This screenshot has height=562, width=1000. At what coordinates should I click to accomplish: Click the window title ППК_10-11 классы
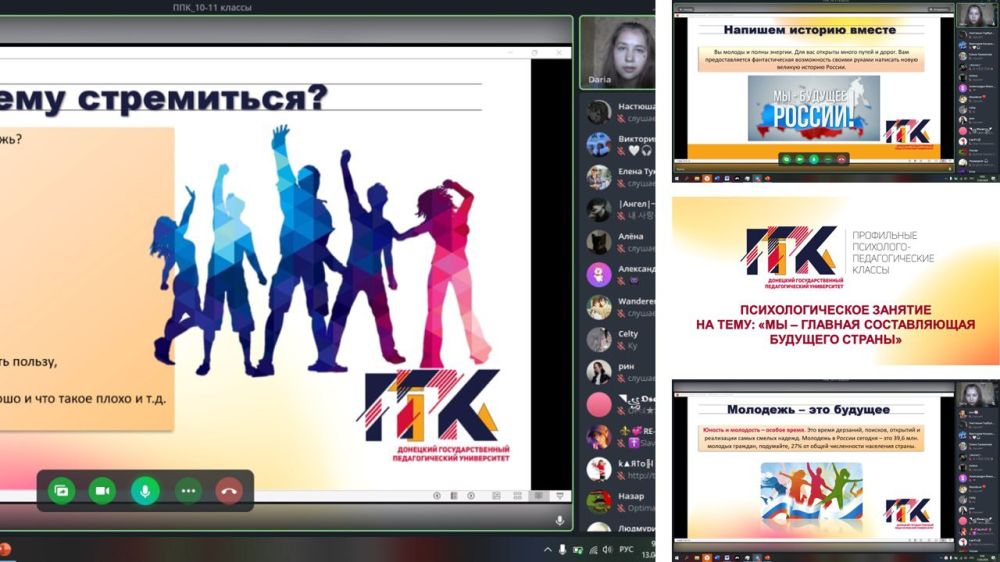click(x=212, y=8)
